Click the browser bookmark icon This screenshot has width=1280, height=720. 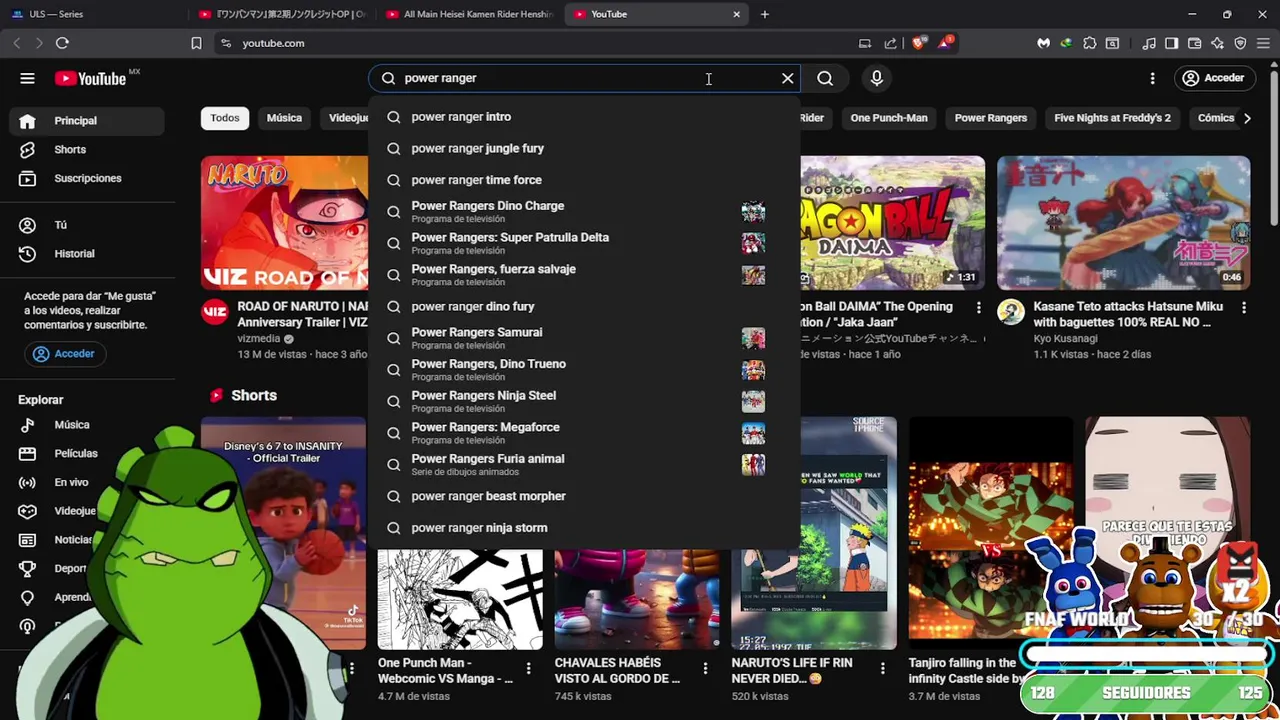tap(196, 43)
